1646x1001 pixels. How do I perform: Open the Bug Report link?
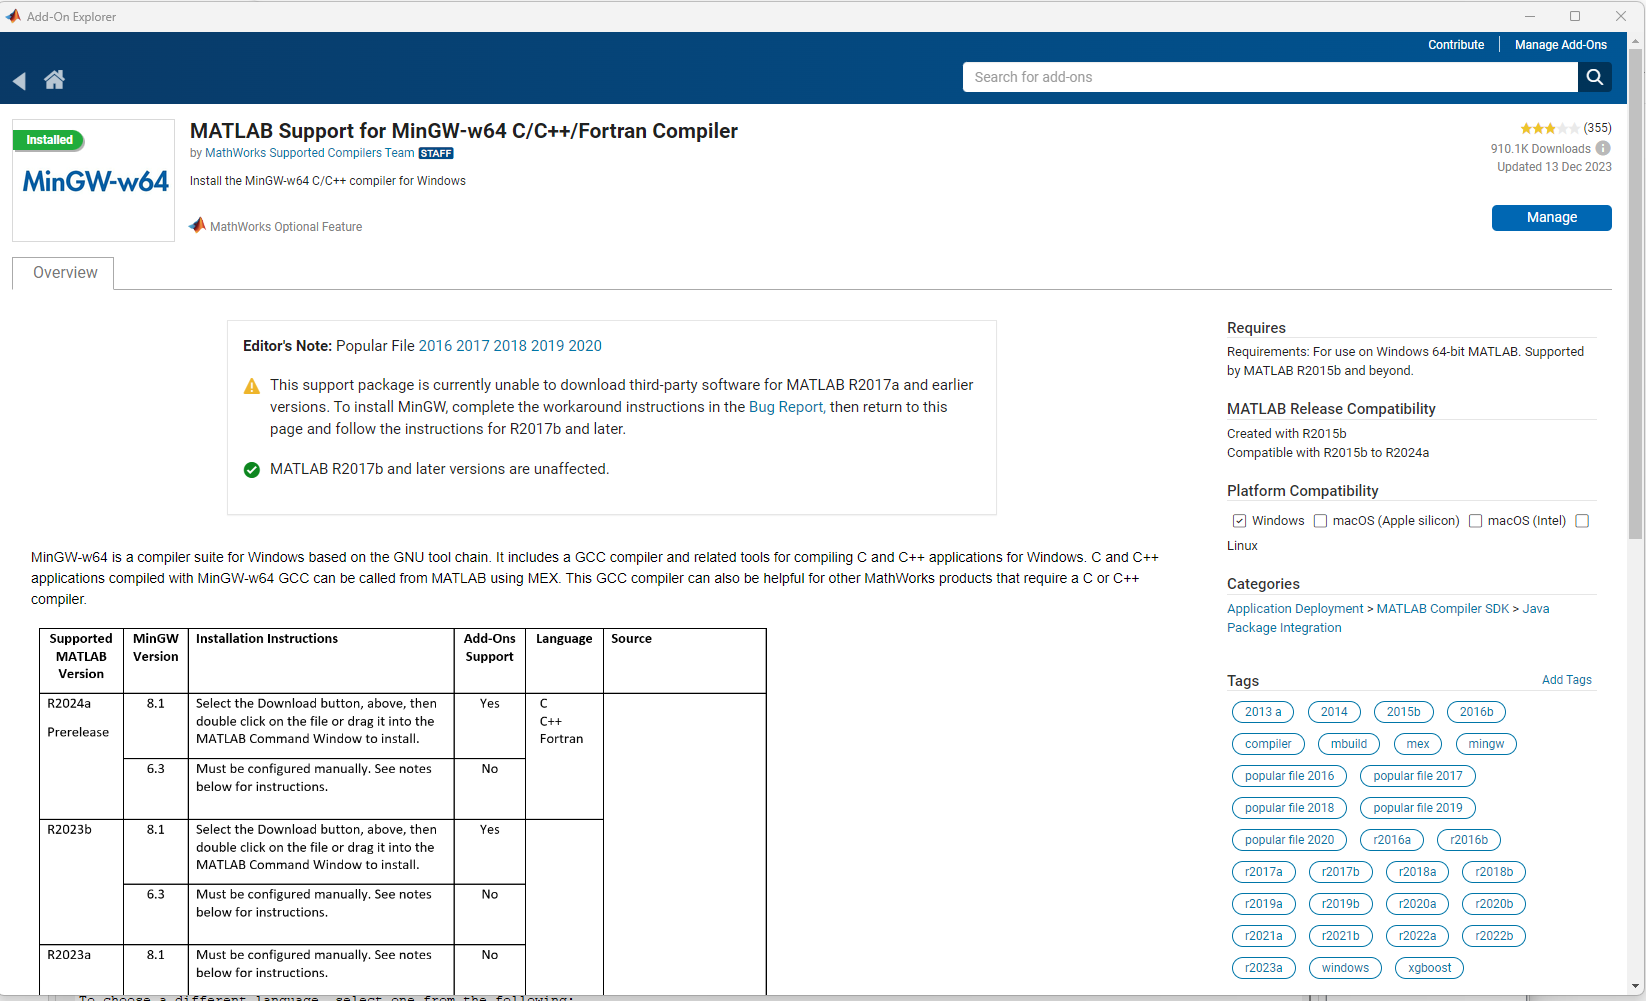[x=787, y=407]
